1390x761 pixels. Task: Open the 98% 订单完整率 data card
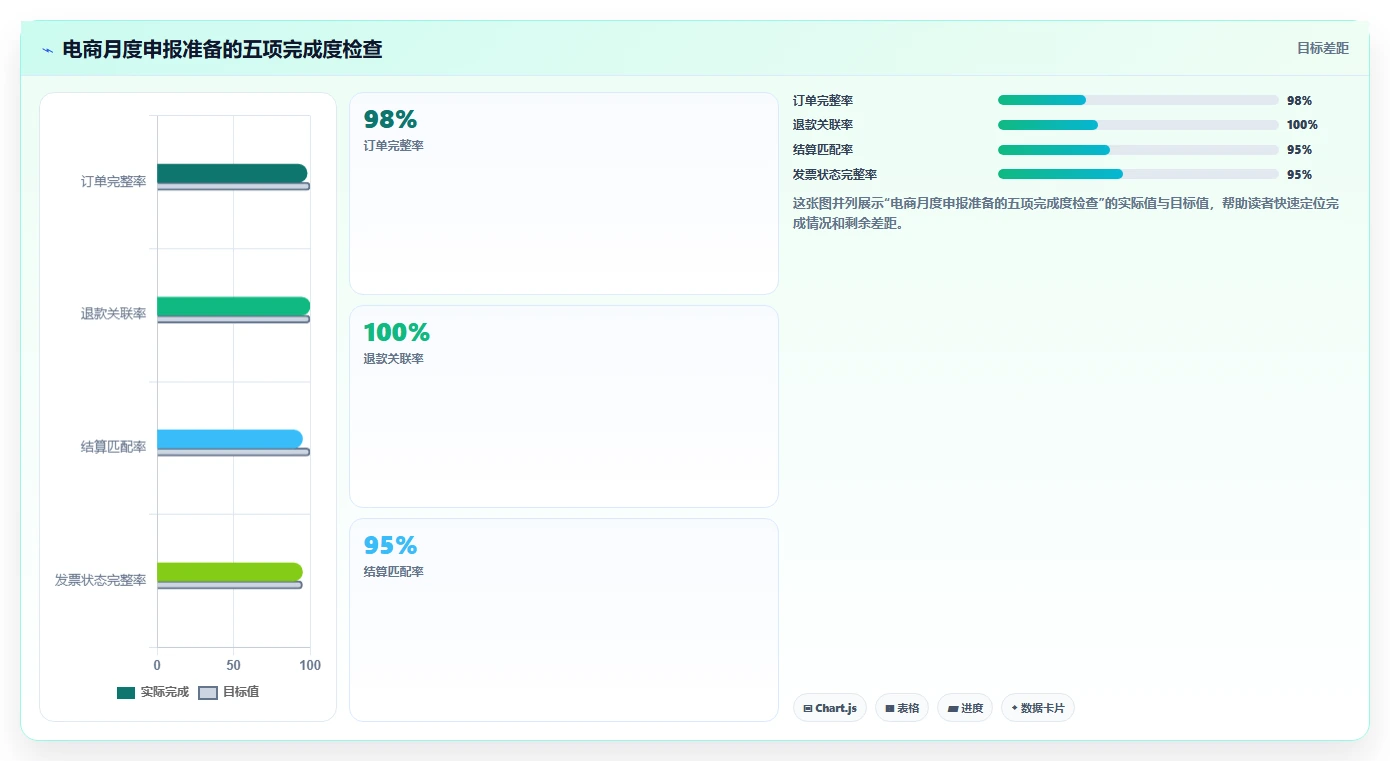point(564,194)
